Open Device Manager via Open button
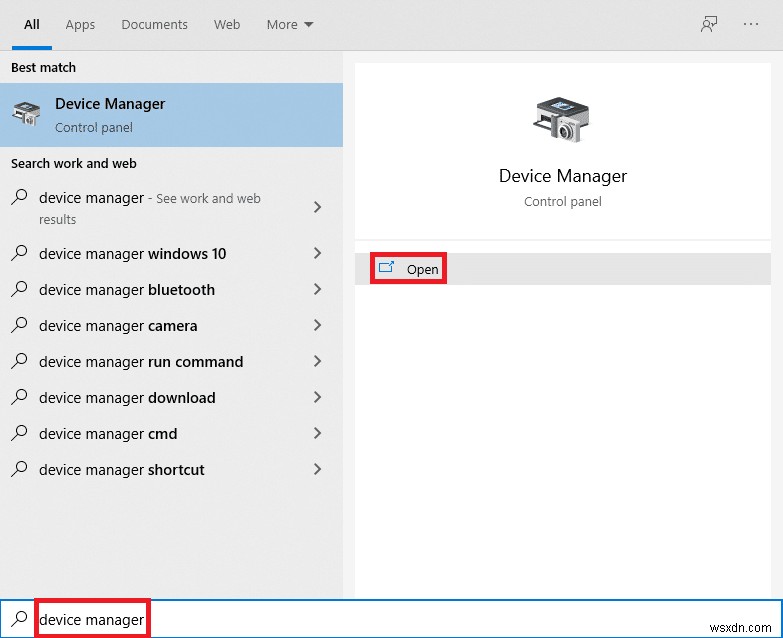This screenshot has width=783, height=638. (422, 269)
